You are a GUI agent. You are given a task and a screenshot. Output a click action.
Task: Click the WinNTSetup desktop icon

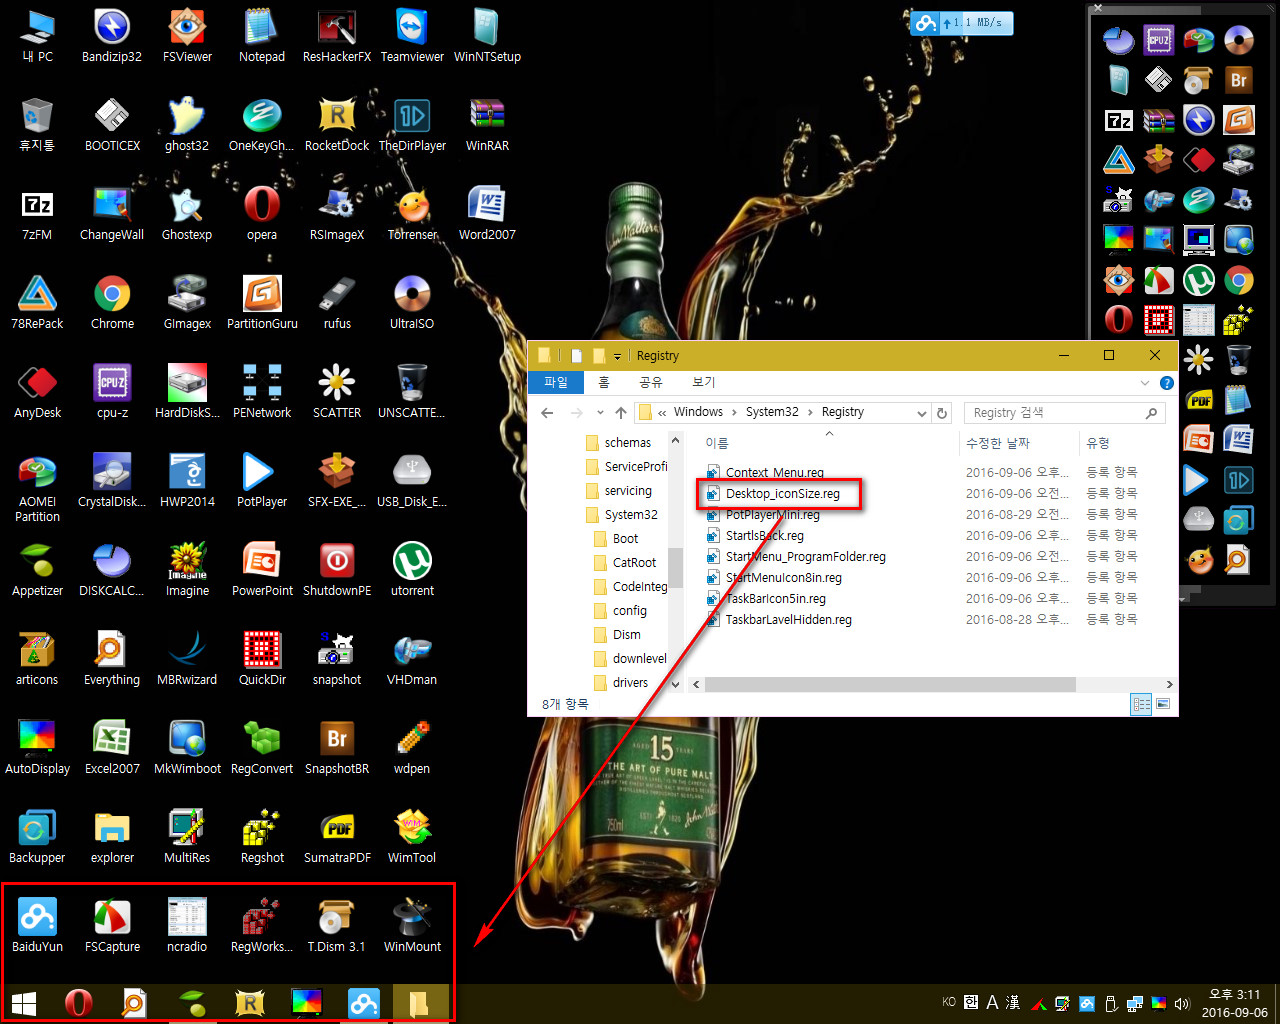(487, 36)
